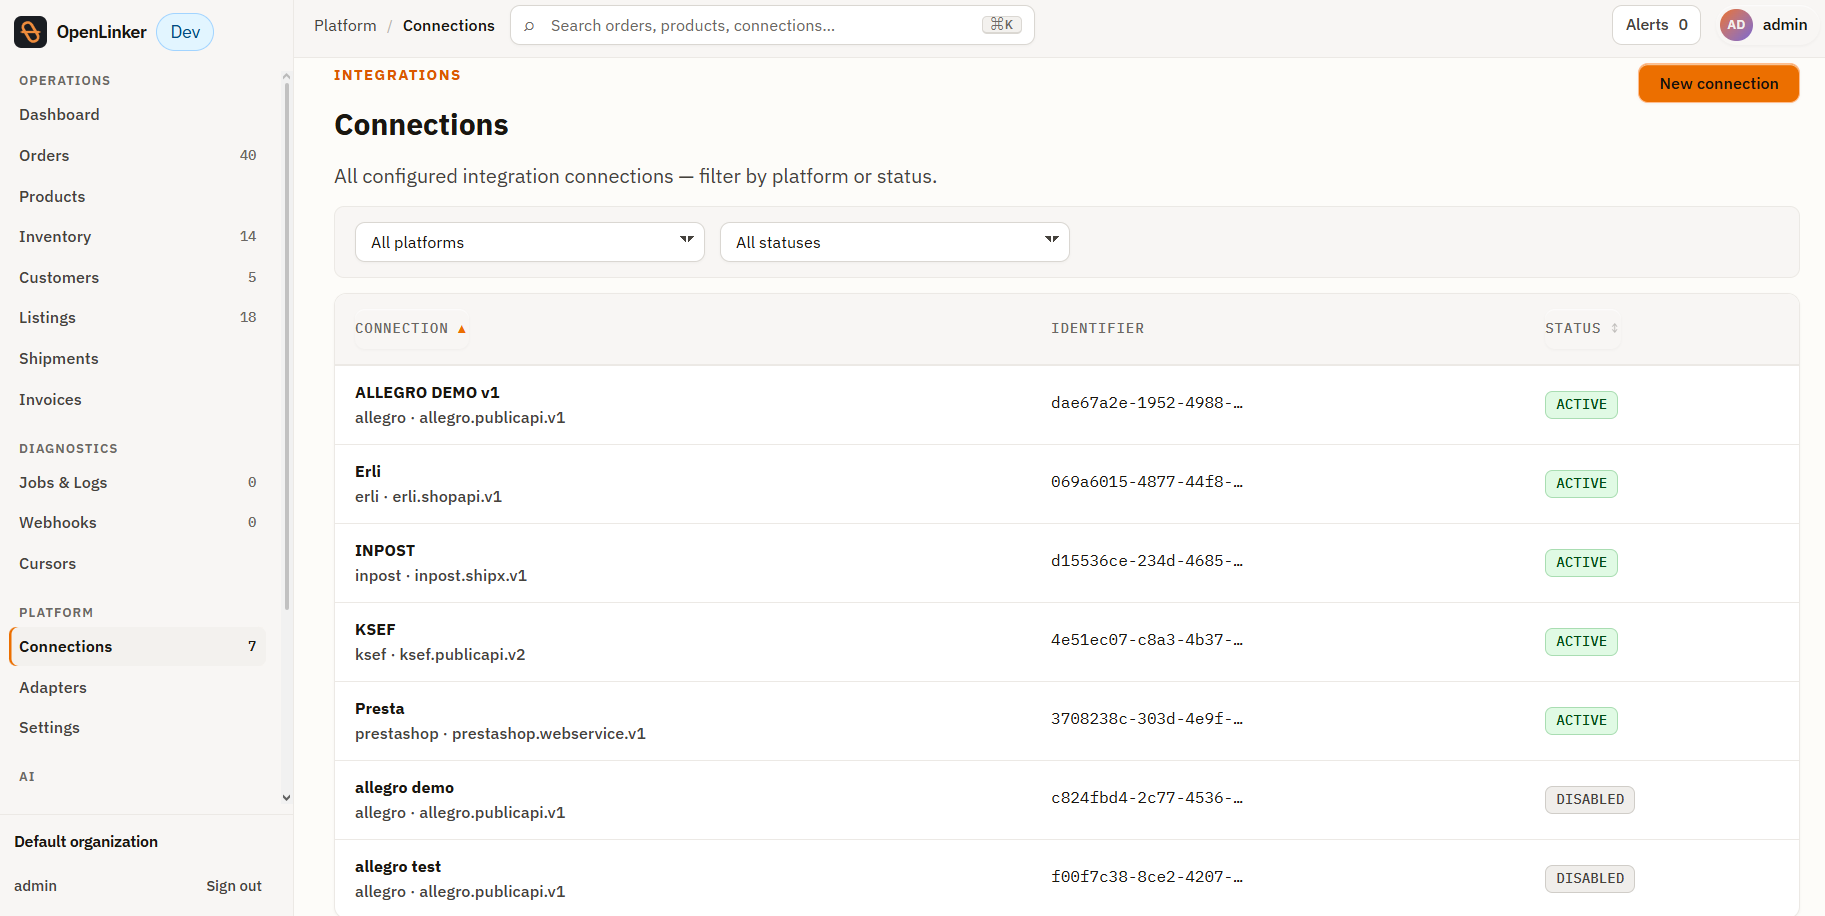Screen dimensions: 1825x916
Task: Go to Orders in sidebar
Action: tap(138, 156)
